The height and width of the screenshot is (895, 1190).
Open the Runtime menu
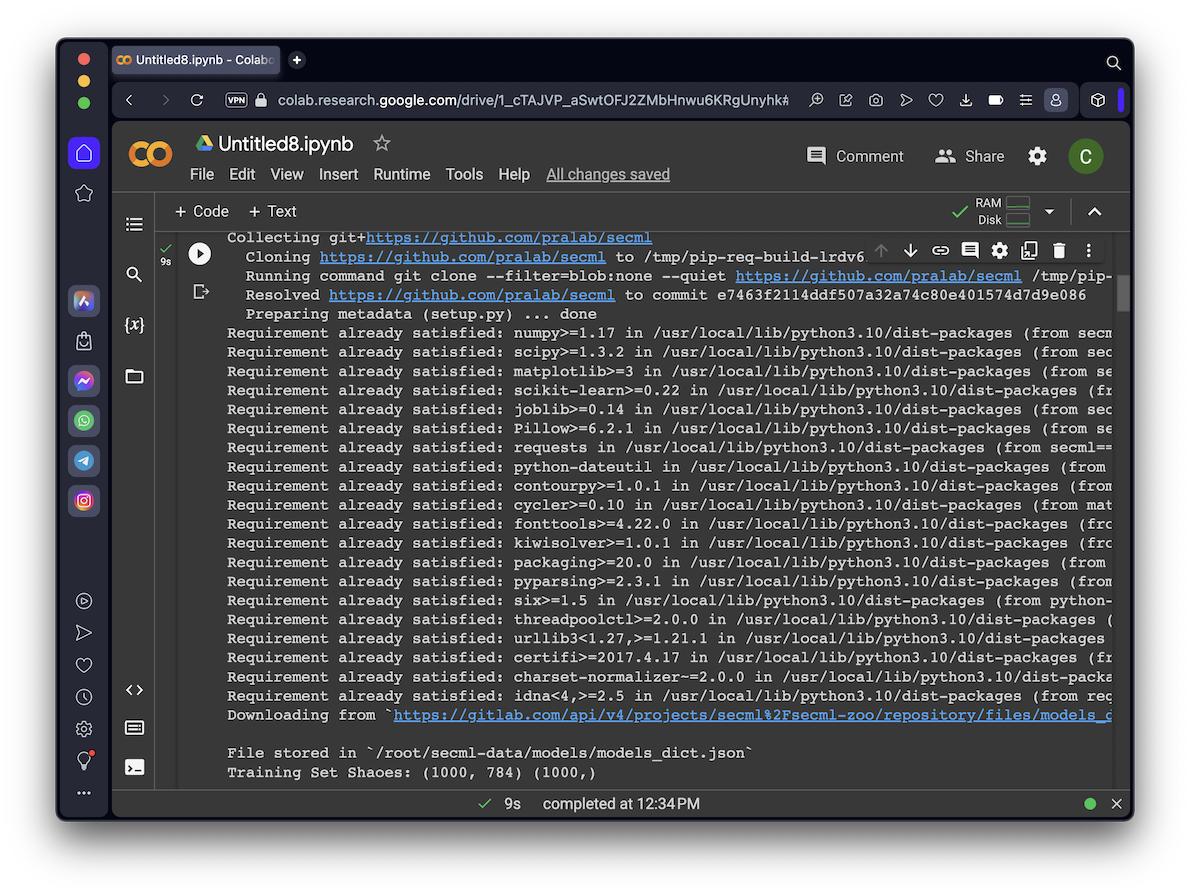[401, 174]
